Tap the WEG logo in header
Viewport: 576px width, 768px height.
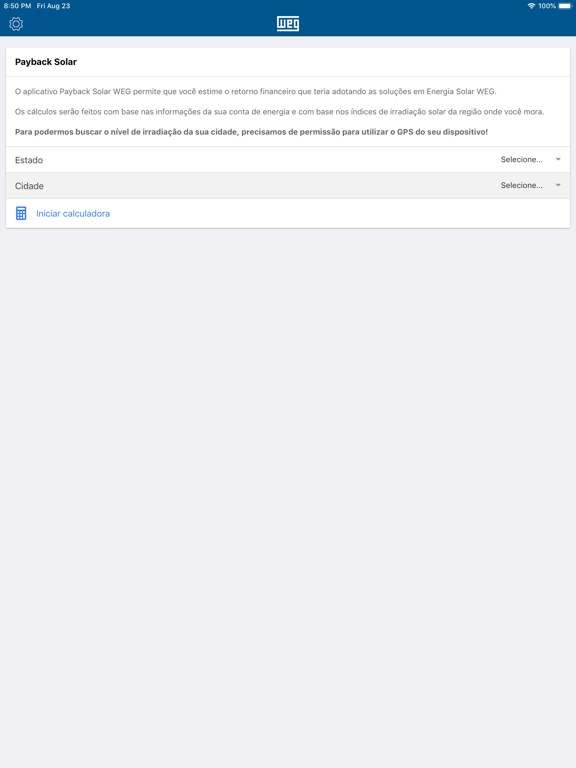click(288, 24)
